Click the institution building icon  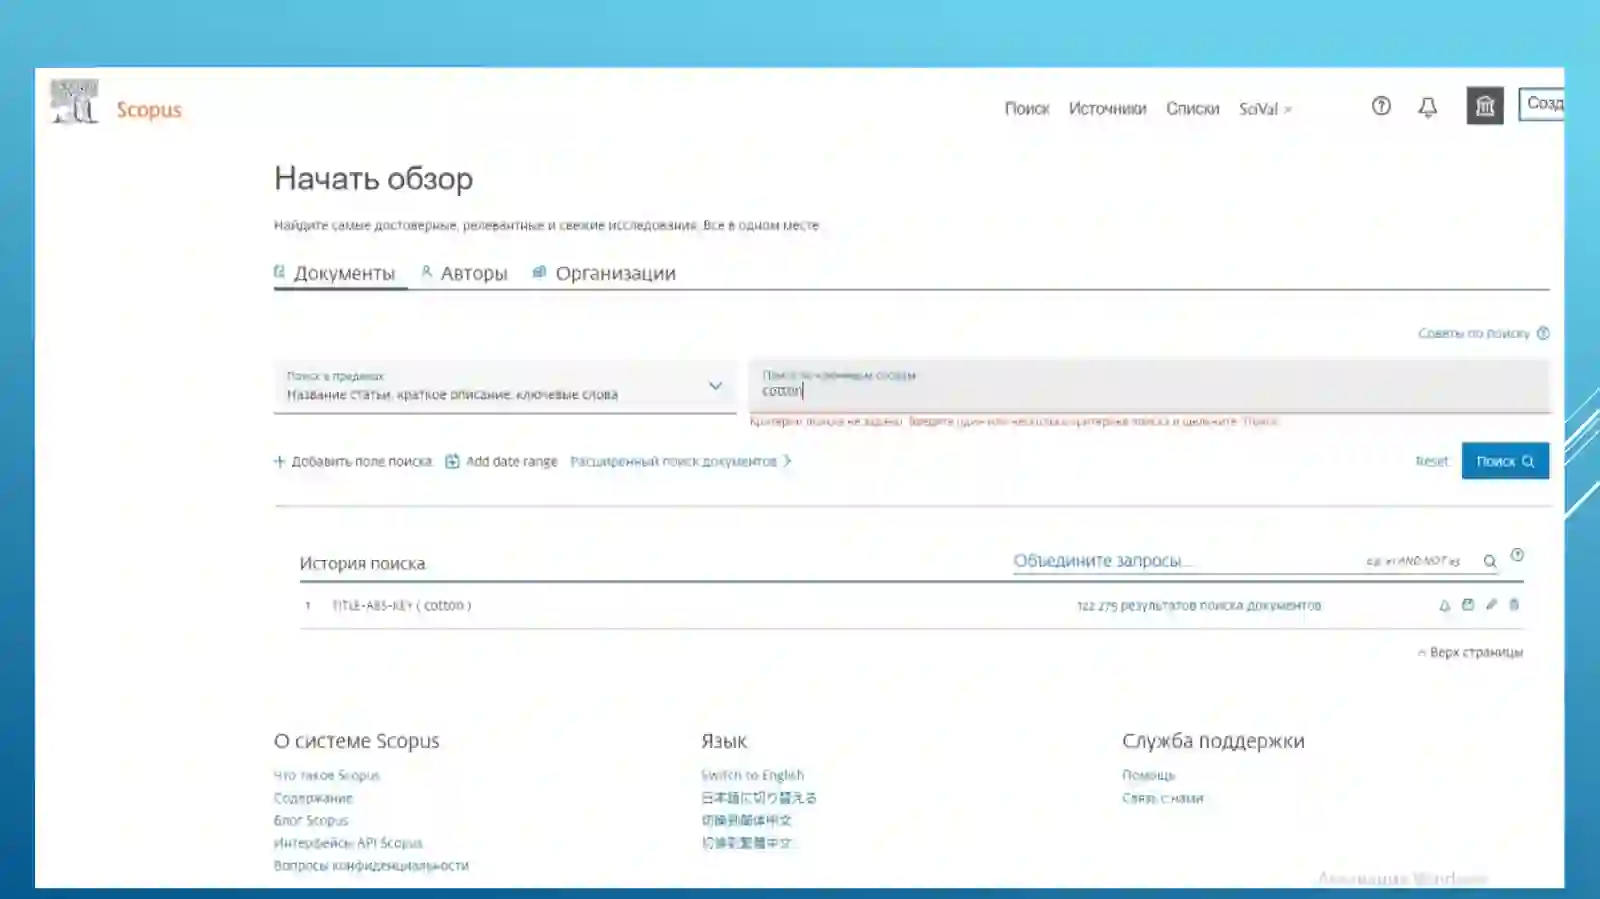click(x=1485, y=106)
